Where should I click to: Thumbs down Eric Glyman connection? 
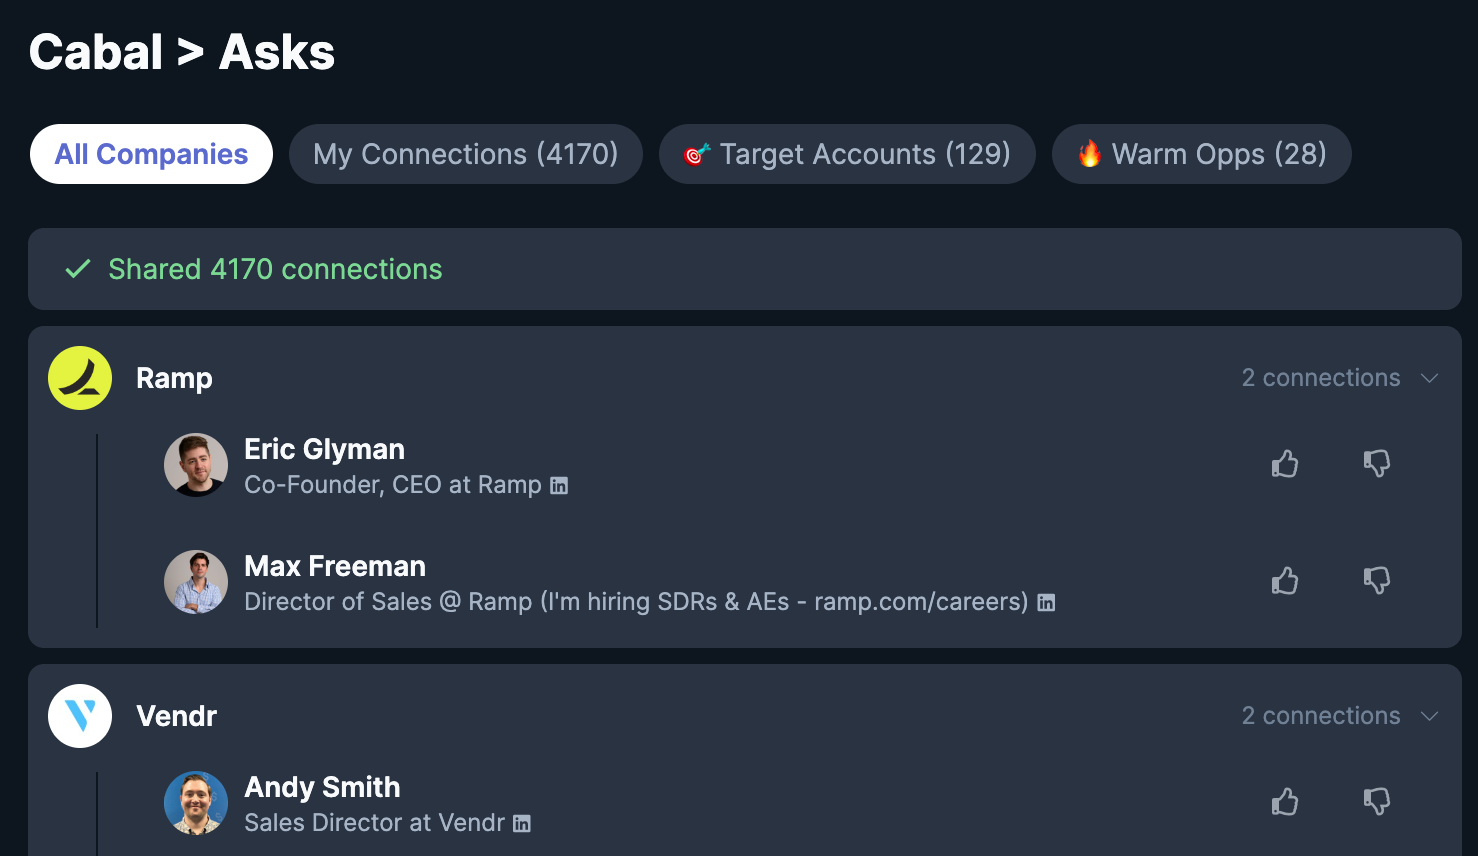tap(1377, 463)
